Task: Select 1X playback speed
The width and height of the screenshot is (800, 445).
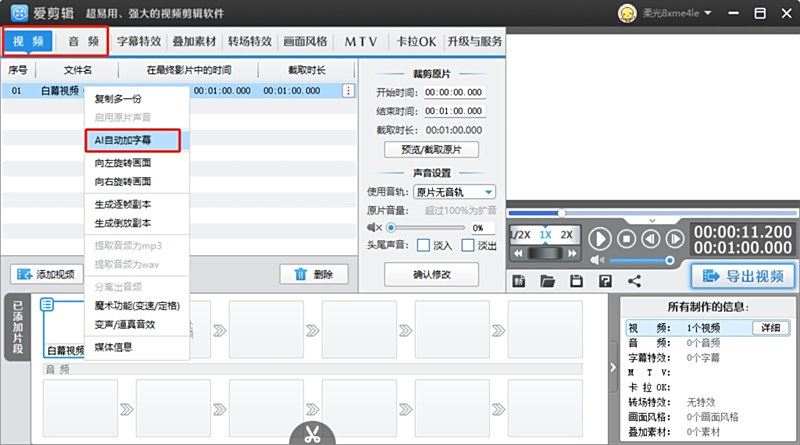Action: tap(545, 235)
